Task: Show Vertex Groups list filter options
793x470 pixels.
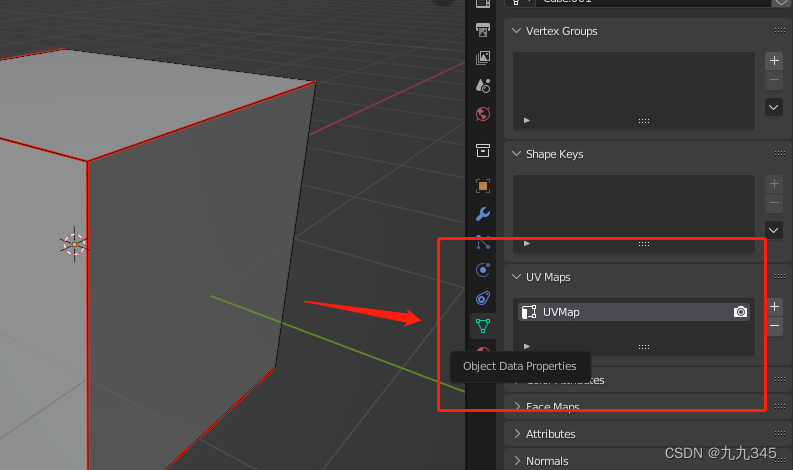Action: [x=527, y=120]
